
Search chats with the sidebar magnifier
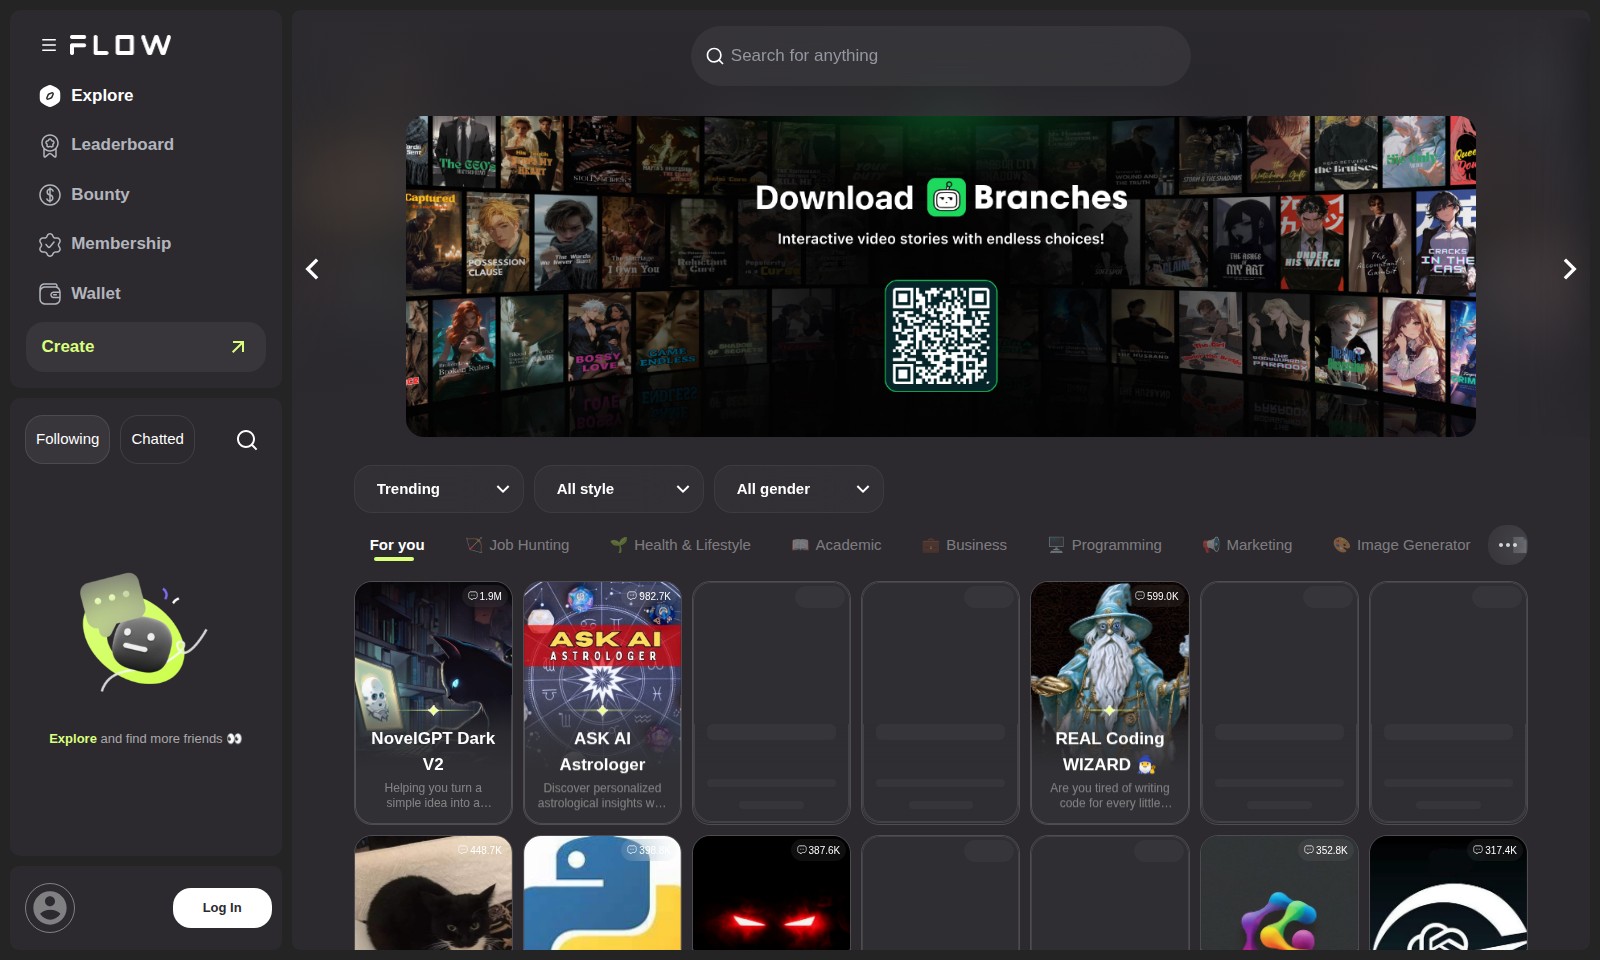(x=247, y=440)
